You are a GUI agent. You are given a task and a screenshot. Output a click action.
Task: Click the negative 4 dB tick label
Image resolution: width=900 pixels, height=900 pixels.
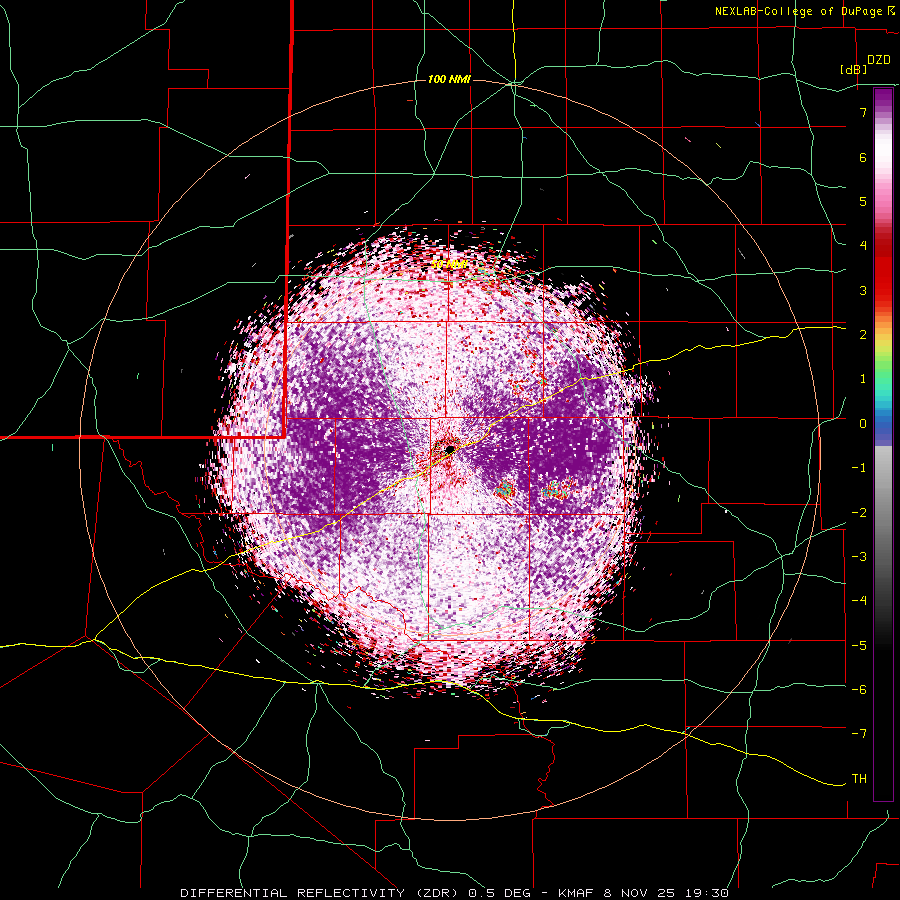coord(859,600)
